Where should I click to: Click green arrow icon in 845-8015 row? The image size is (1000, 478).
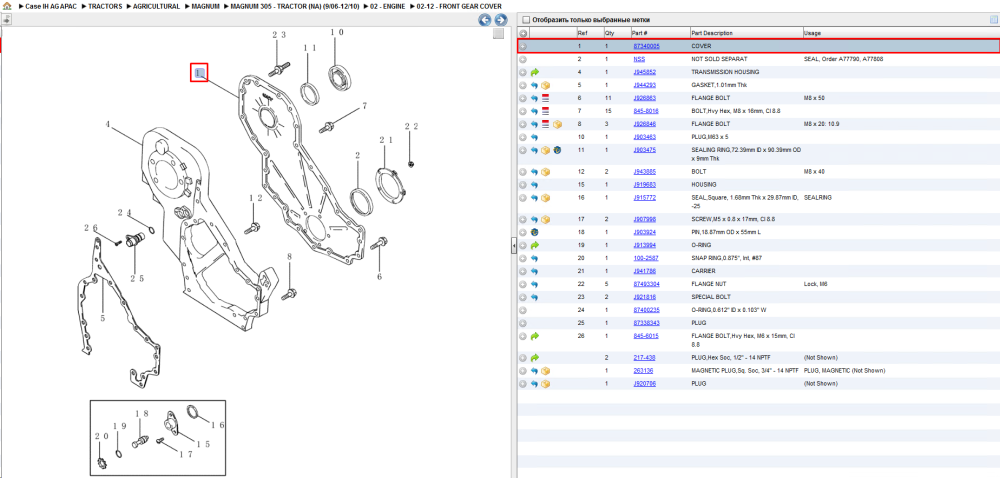pyautogui.click(x=534, y=336)
